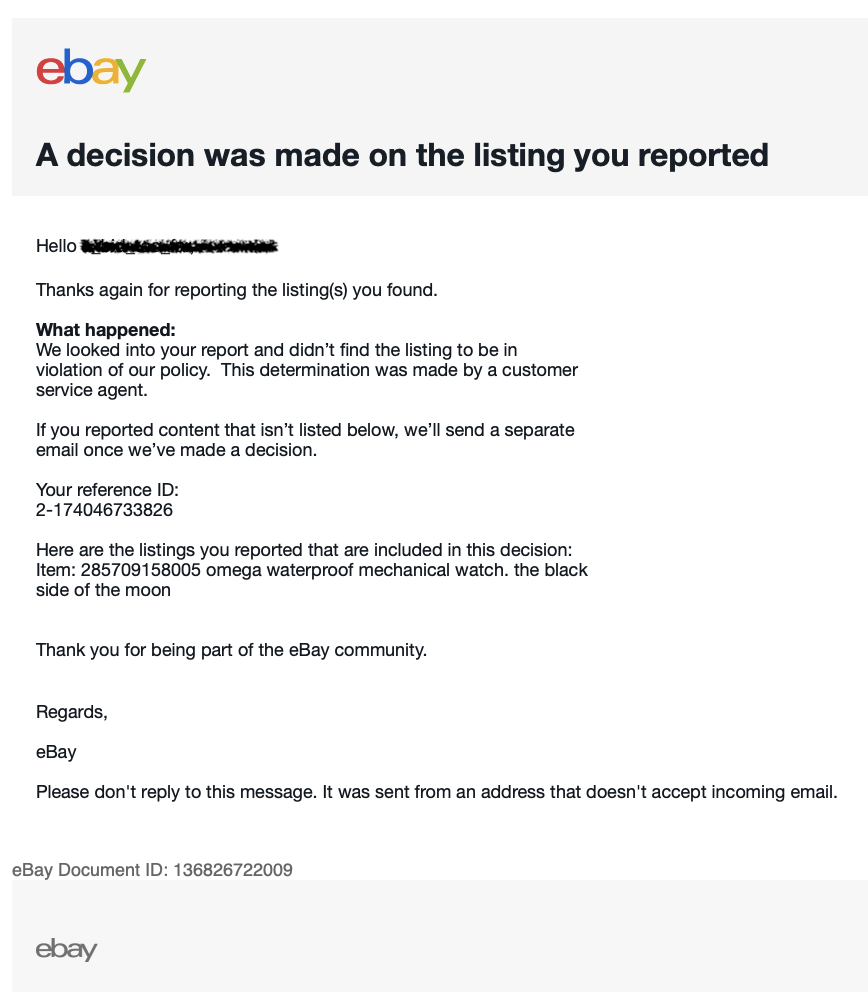Click the gray eBay logo in footer

(x=66, y=949)
